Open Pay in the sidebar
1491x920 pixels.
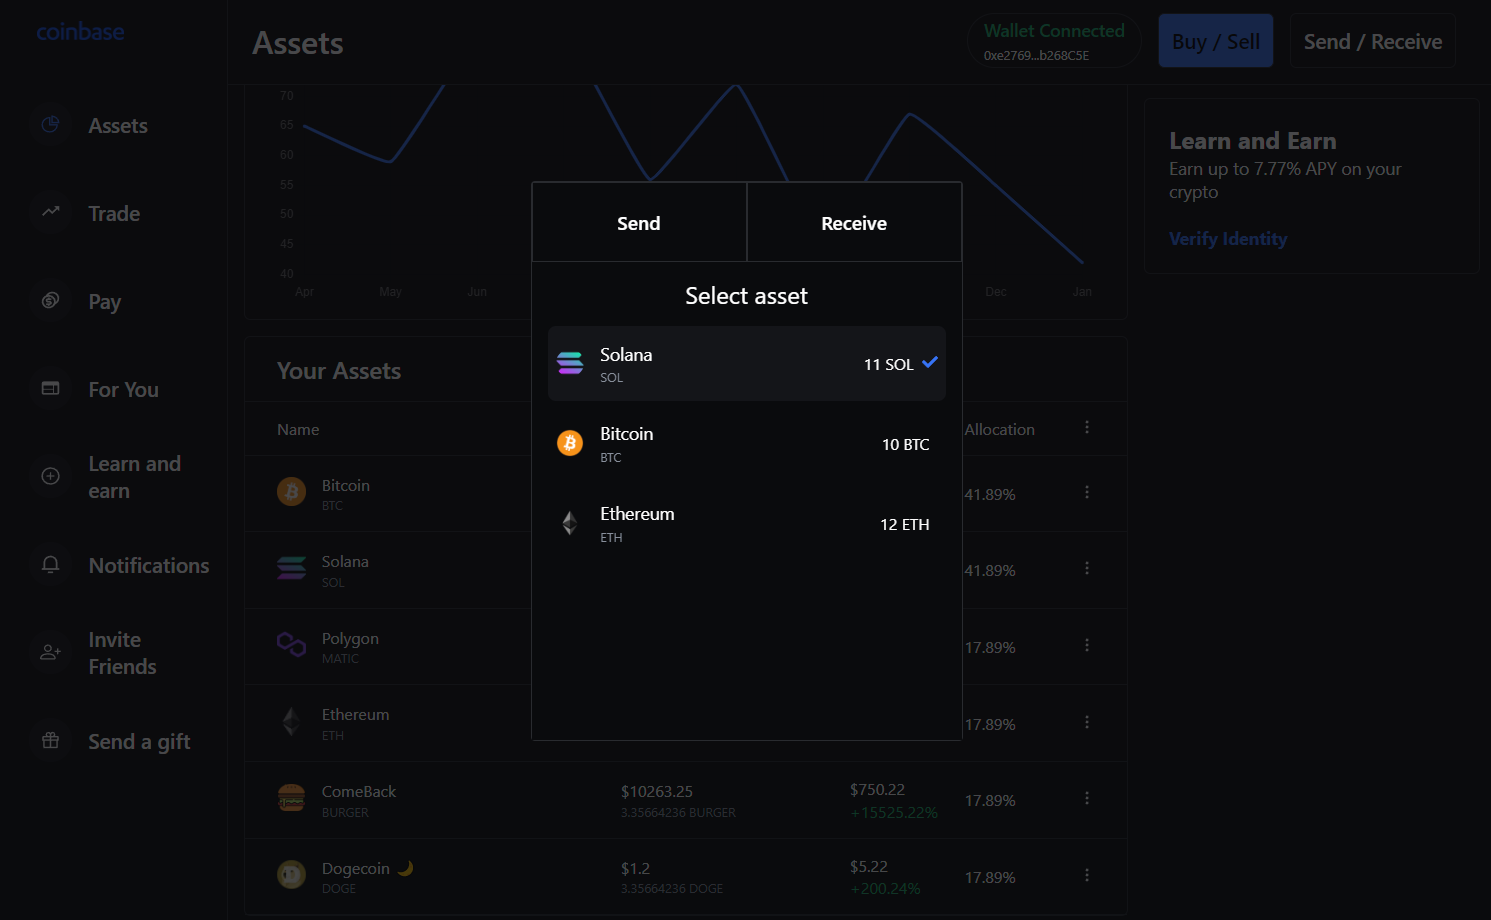tap(104, 301)
